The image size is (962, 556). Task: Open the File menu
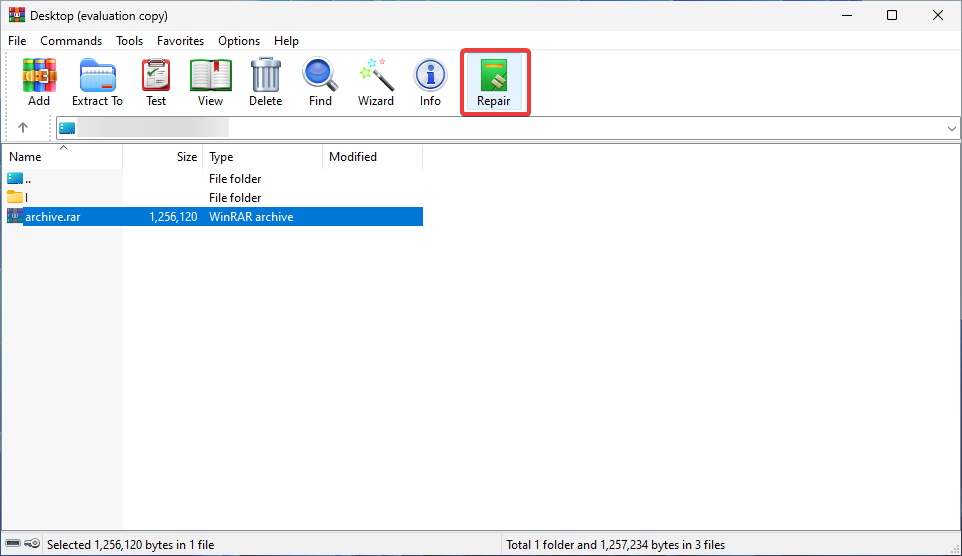click(x=17, y=41)
